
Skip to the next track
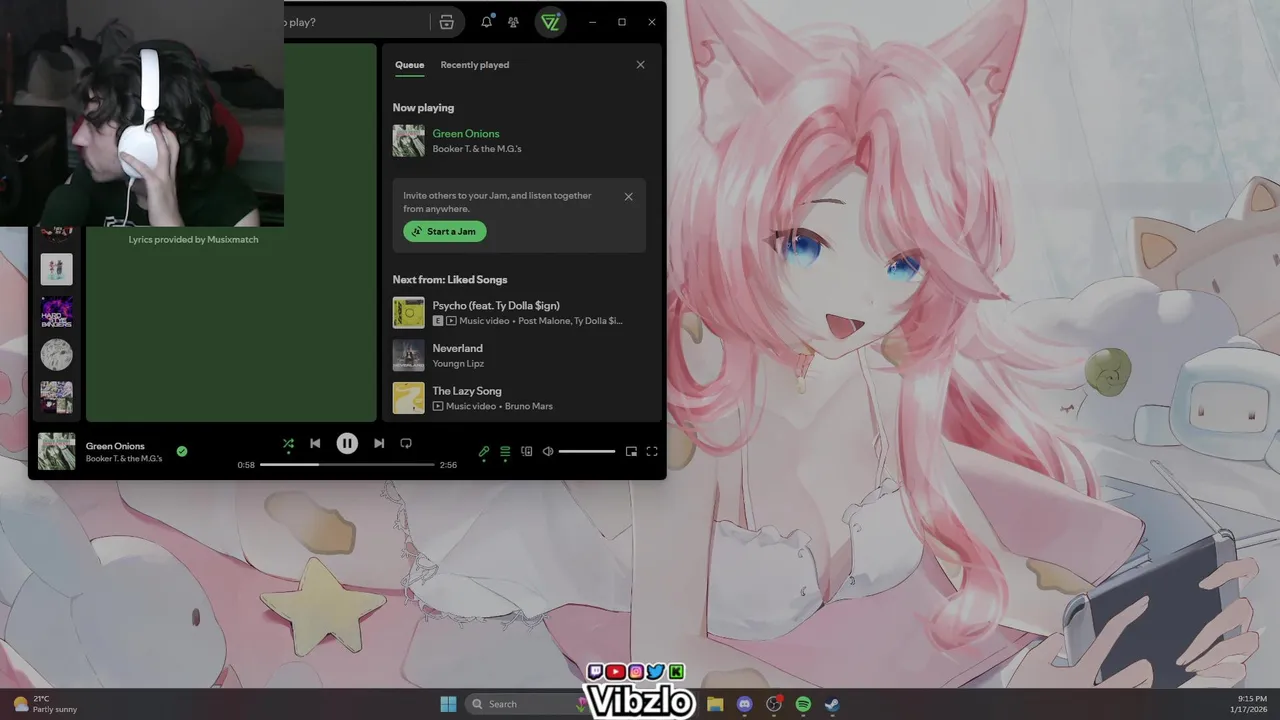click(x=379, y=443)
